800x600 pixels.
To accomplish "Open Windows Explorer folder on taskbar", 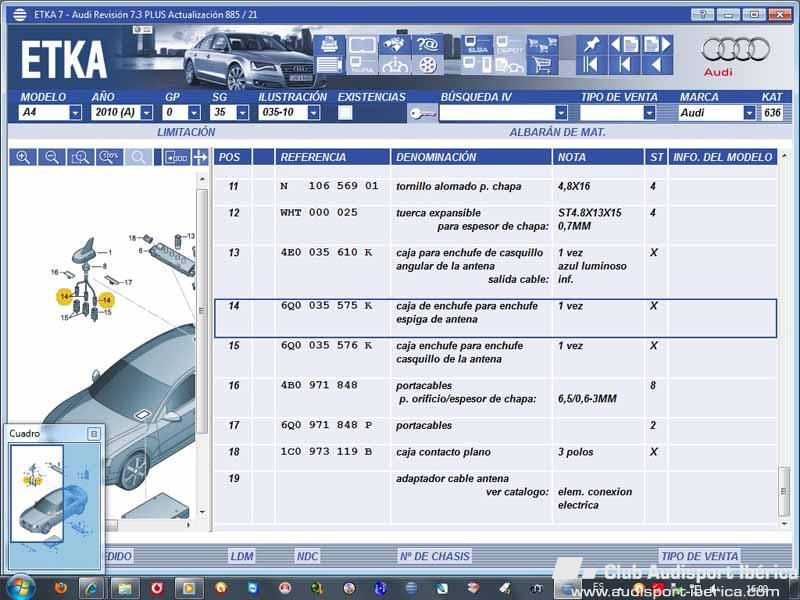I will 124,588.
